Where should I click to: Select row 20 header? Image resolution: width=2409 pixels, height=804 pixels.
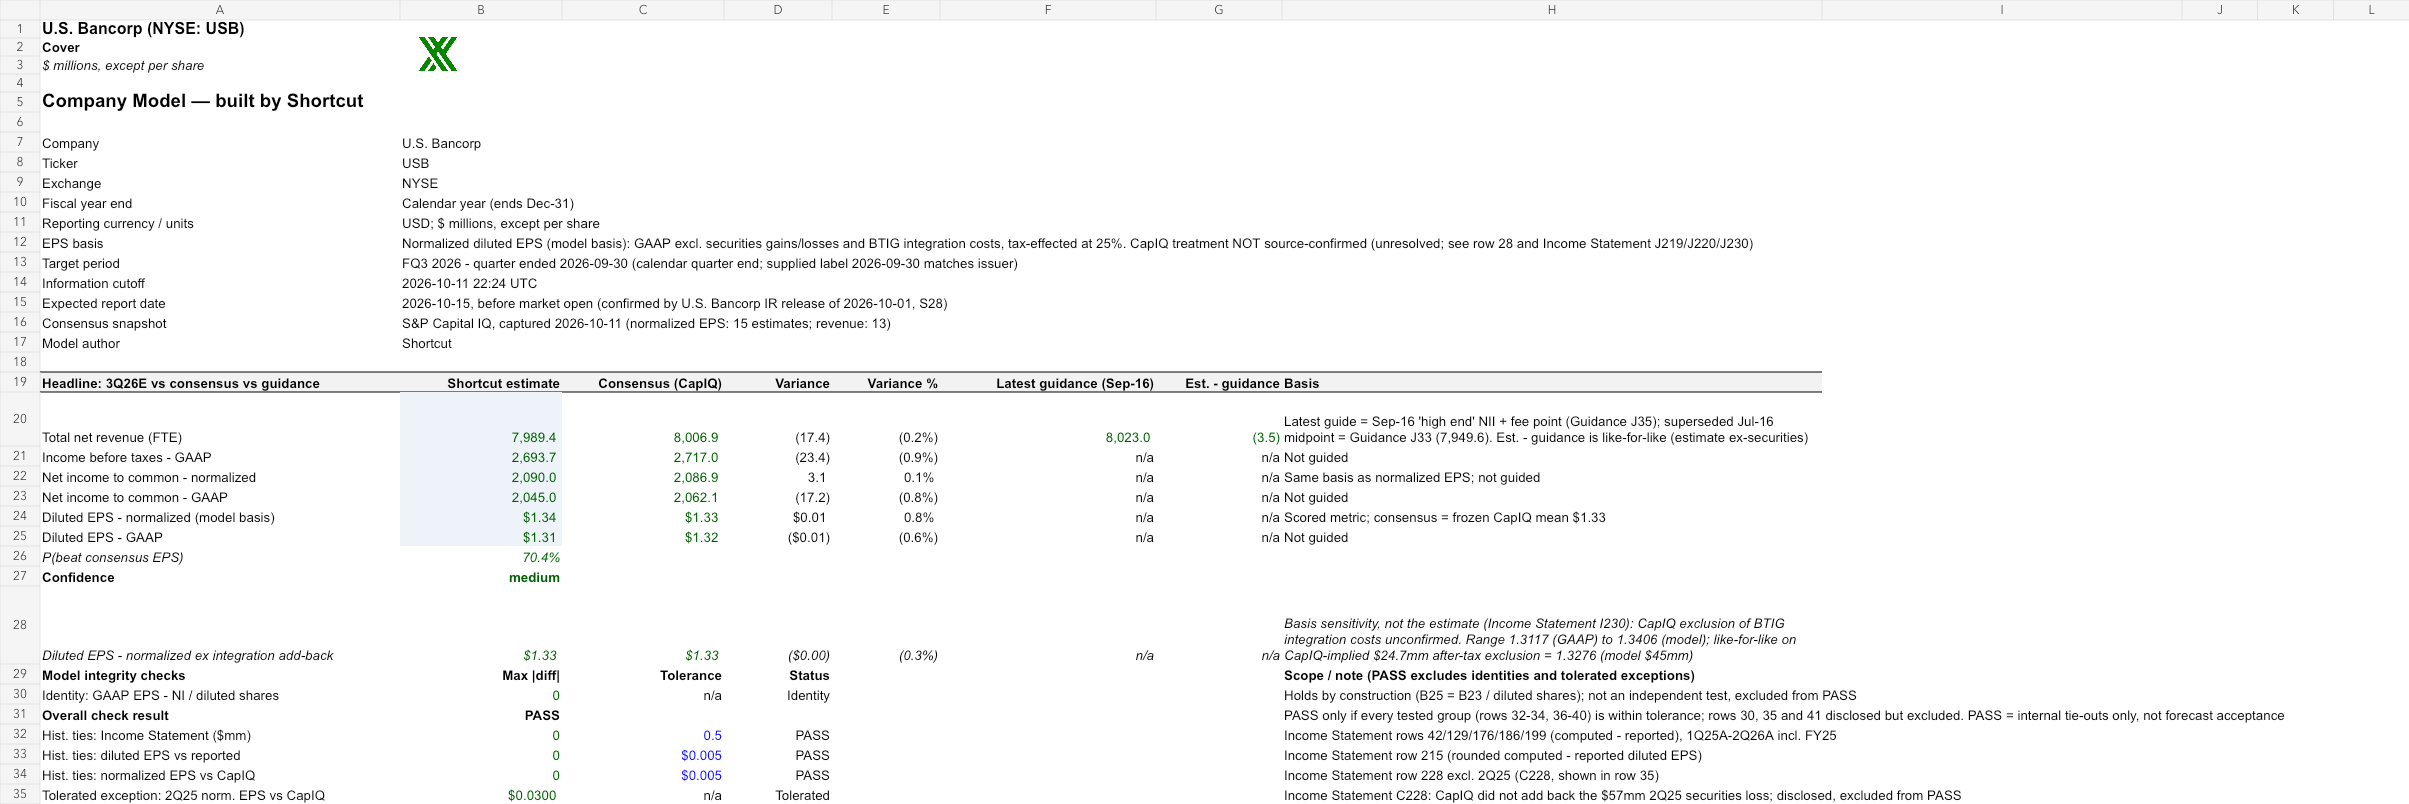[x=20, y=419]
